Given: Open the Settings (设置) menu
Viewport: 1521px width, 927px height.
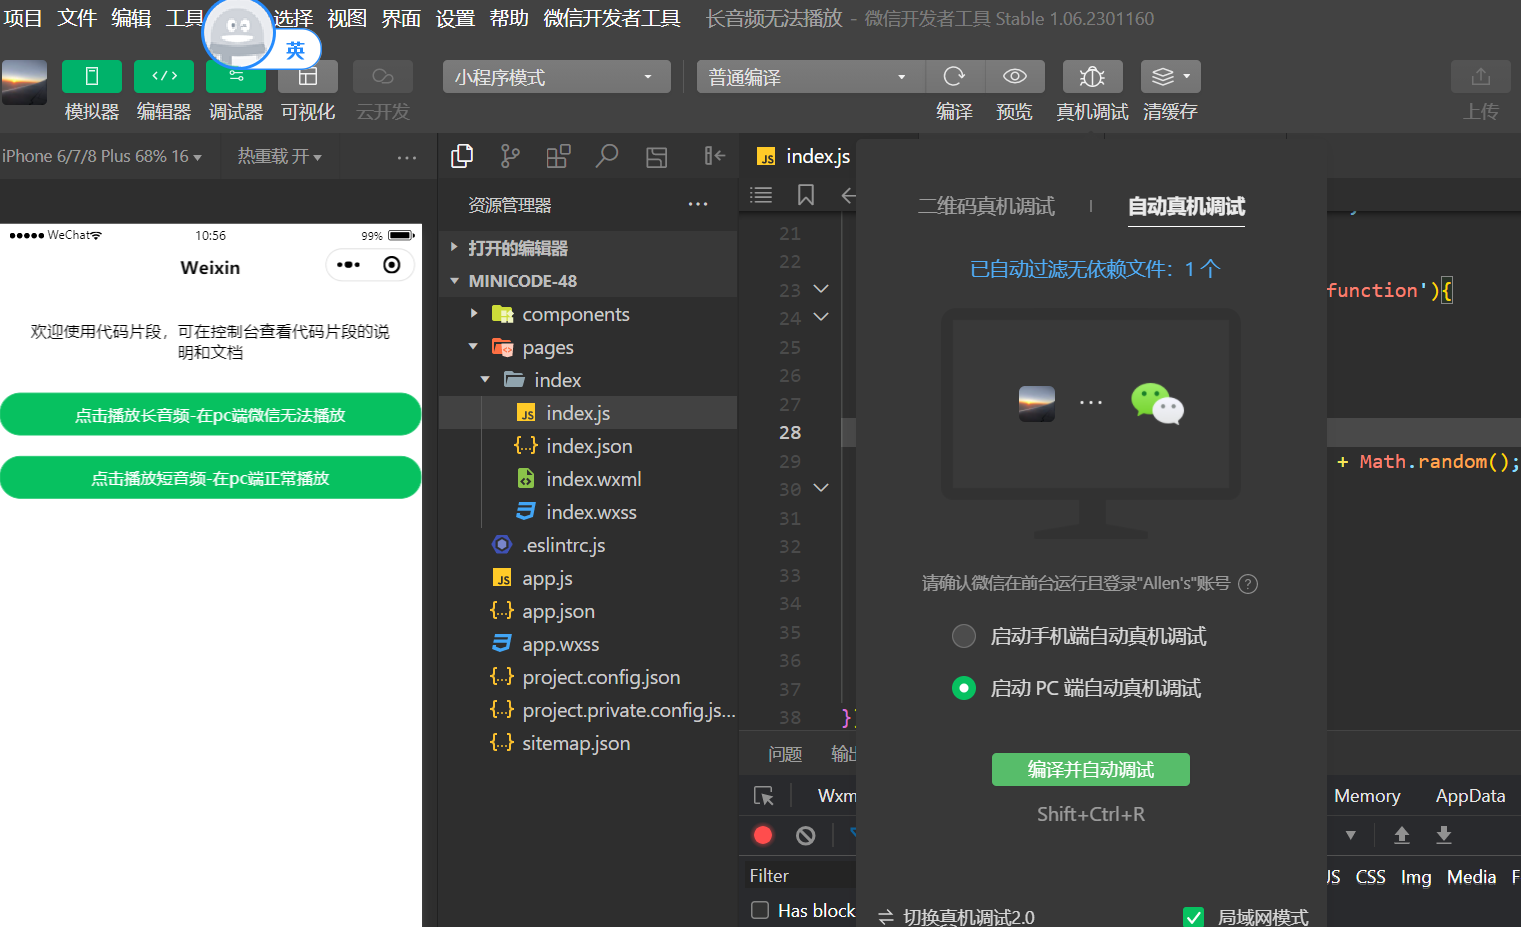Looking at the screenshot, I should click(455, 18).
